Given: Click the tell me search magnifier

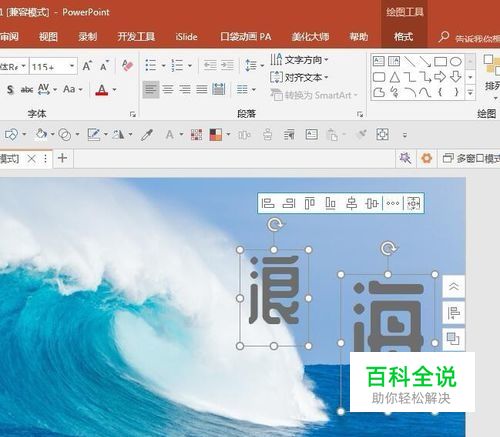Looking at the screenshot, I should (x=444, y=36).
